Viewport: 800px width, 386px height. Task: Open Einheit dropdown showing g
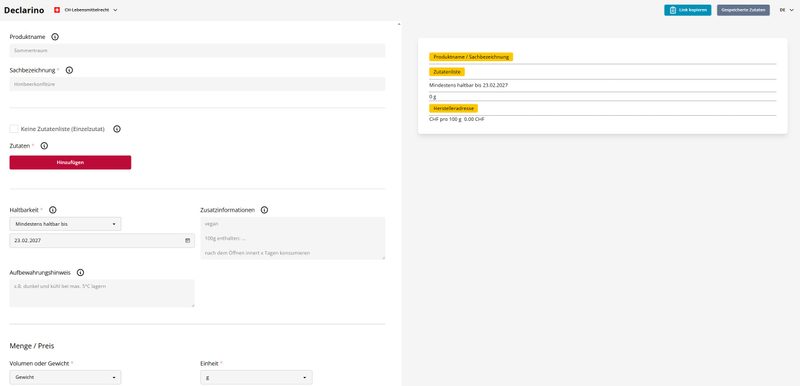pyautogui.click(x=256, y=377)
